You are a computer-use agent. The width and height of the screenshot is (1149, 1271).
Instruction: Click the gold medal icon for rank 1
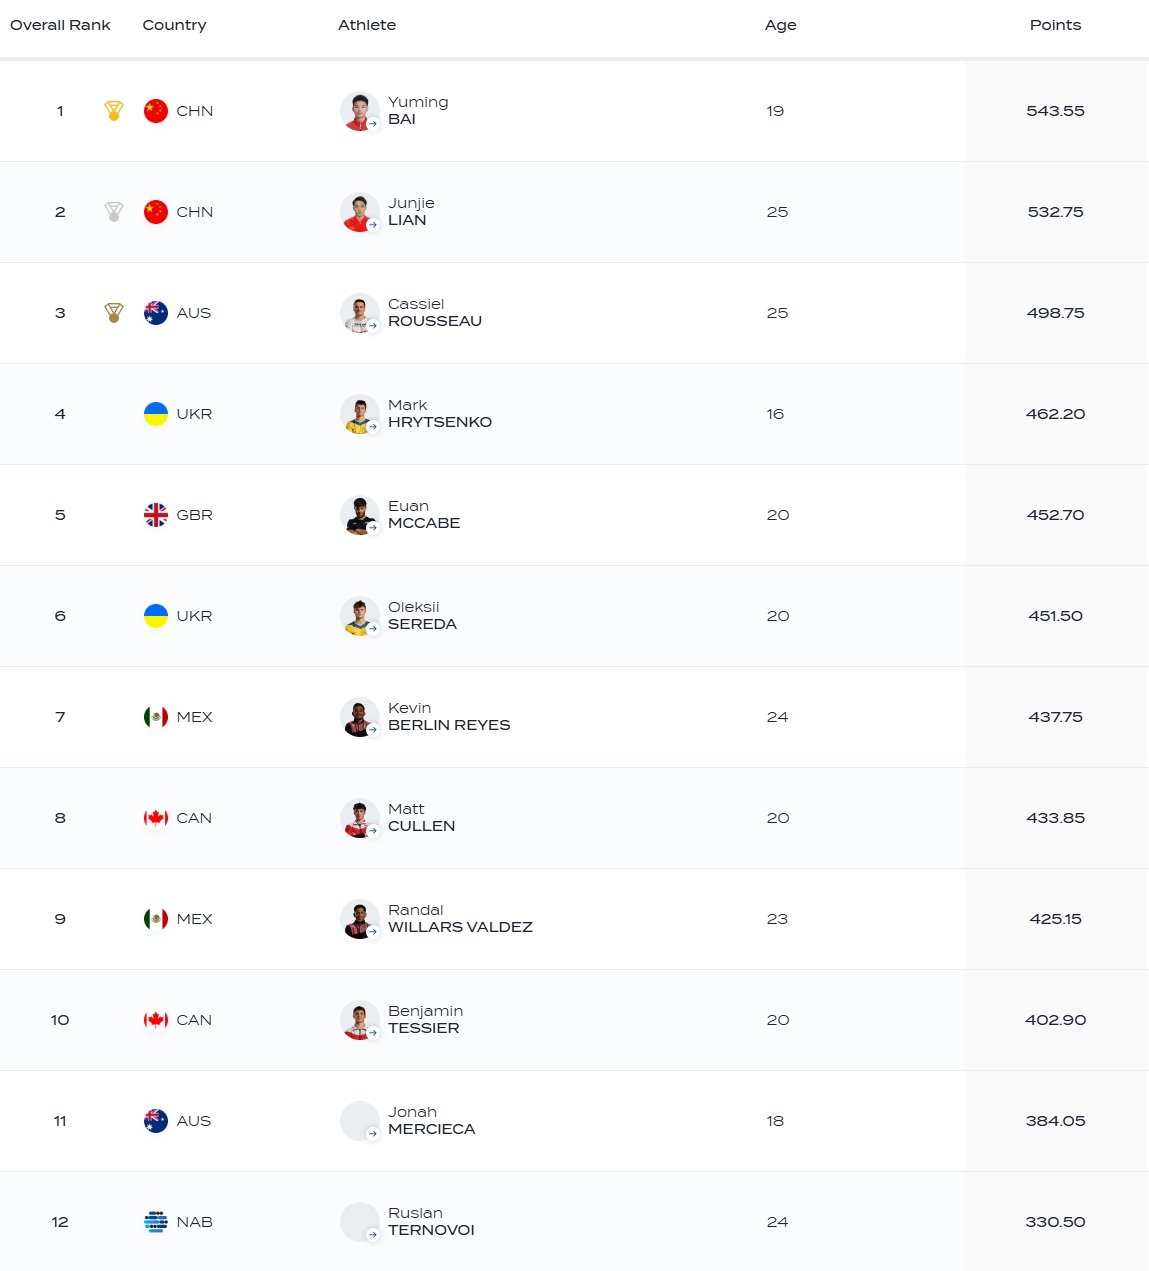[114, 111]
